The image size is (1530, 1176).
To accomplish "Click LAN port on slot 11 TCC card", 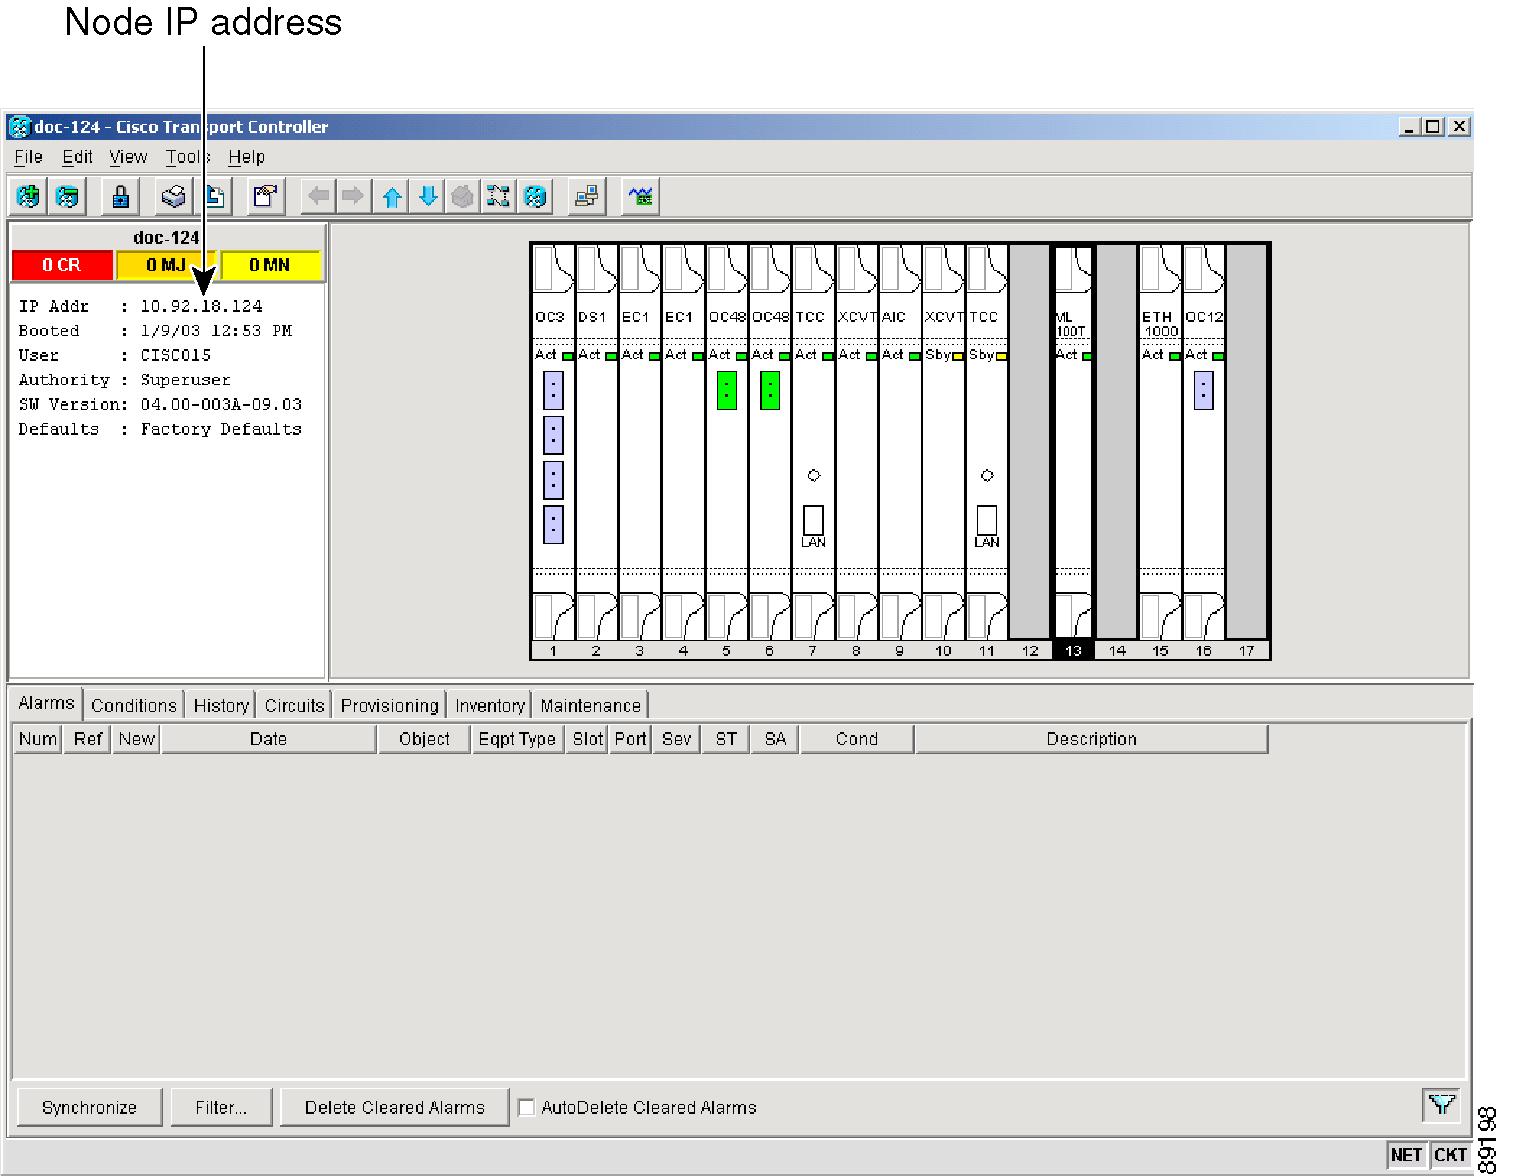I will coord(987,520).
